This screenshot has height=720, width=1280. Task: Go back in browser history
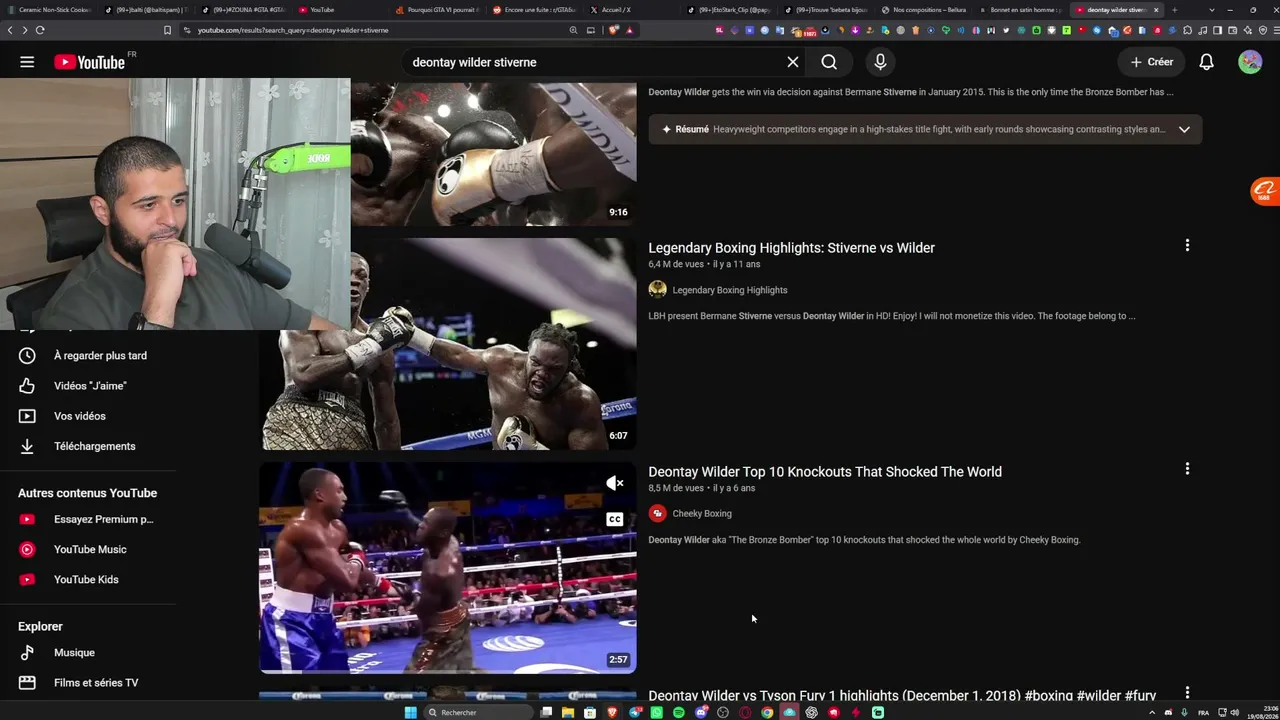tap(10, 30)
